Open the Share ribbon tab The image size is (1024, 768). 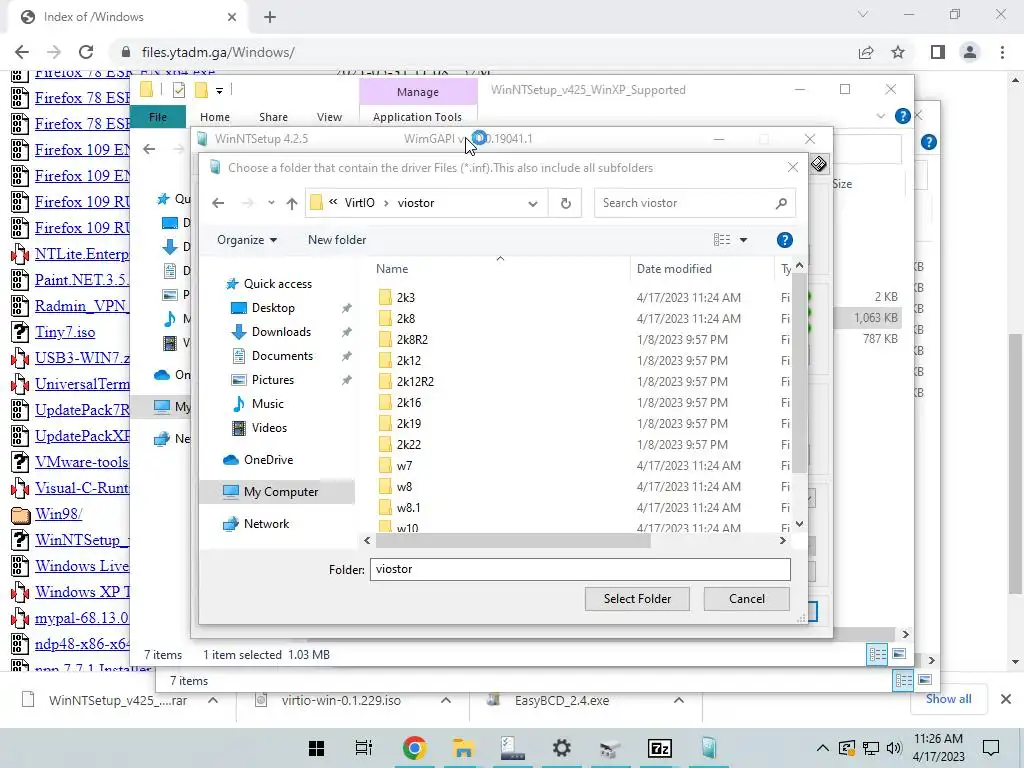[273, 117]
